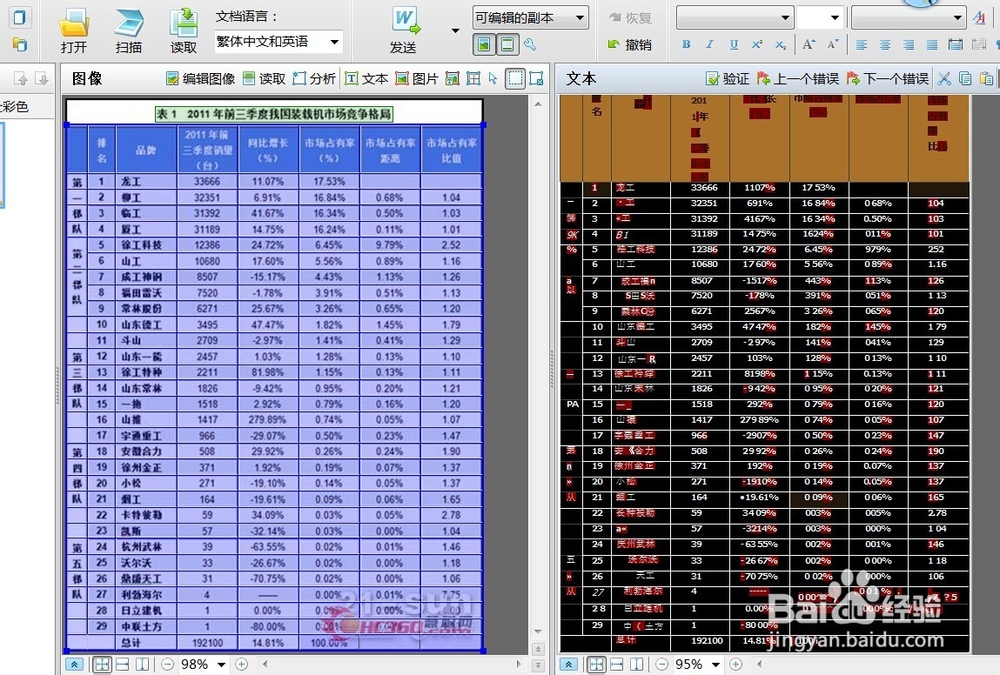Paste with clipboard icon in text toolbar
Screen dimensions: 1000x675
(x=987, y=78)
